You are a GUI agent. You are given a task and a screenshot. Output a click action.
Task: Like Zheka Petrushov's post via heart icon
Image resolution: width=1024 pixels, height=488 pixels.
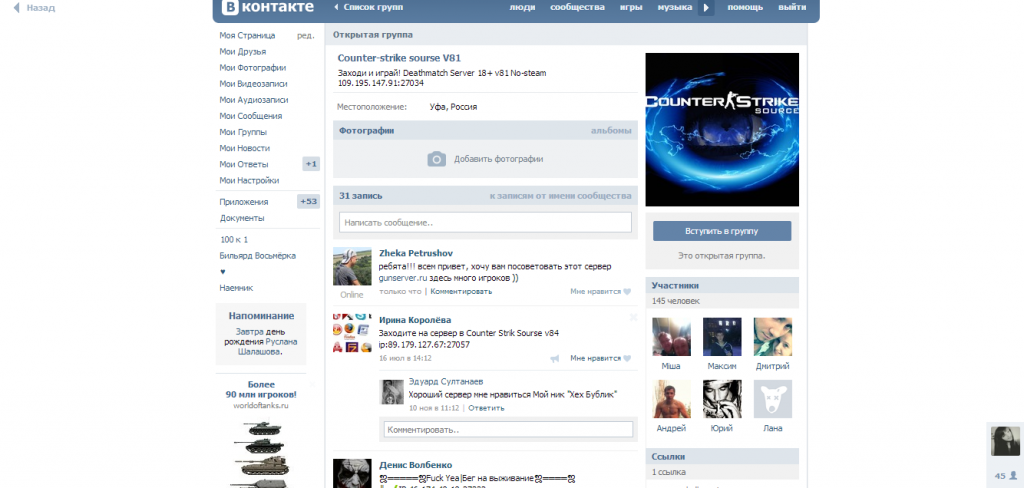point(627,292)
